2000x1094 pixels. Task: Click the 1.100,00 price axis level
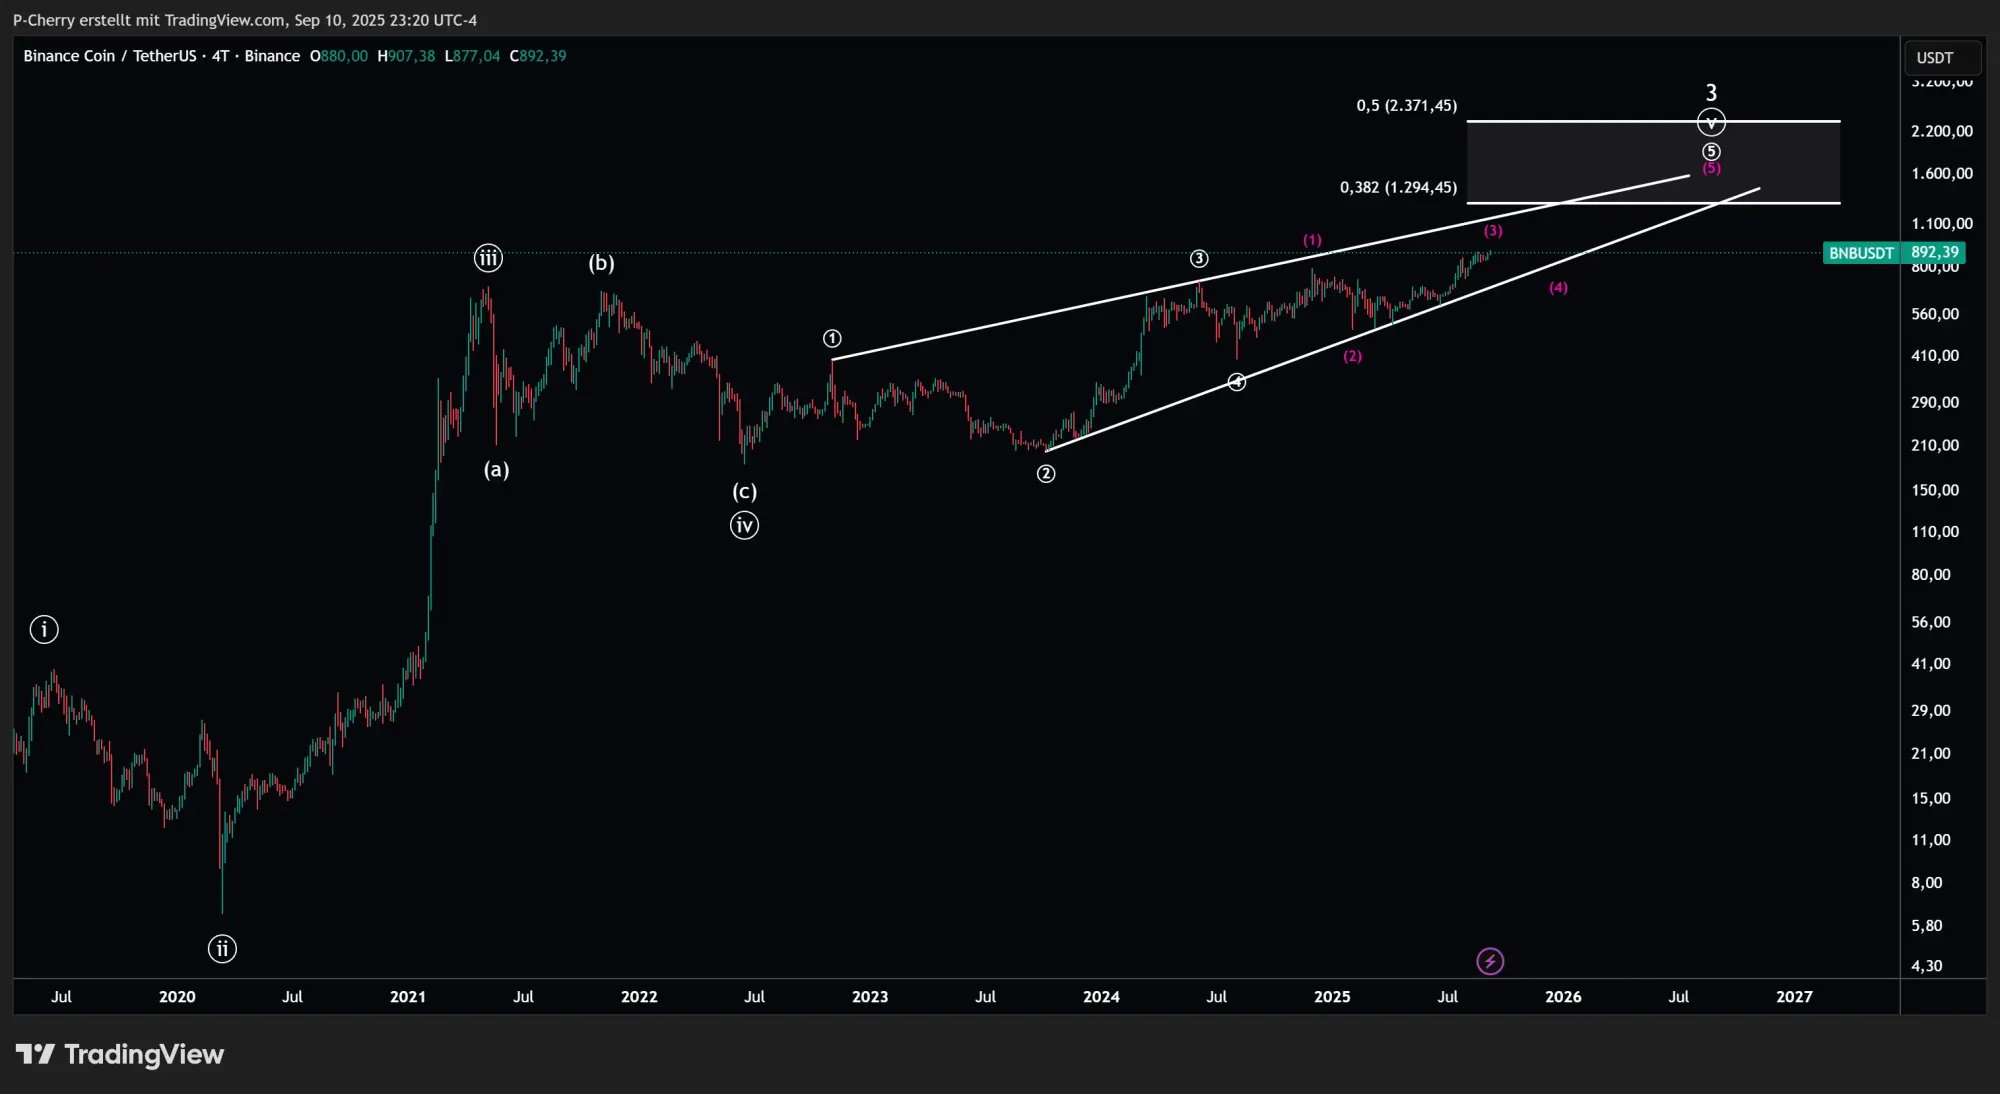pyautogui.click(x=1942, y=224)
